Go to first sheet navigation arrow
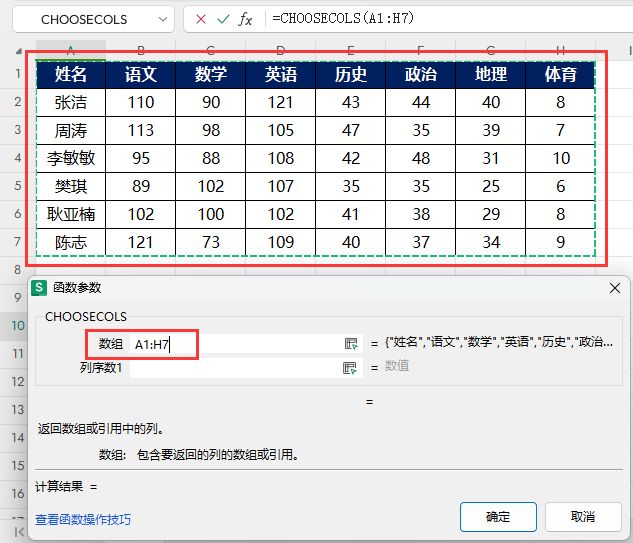This screenshot has width=633, height=543. click(x=19, y=532)
